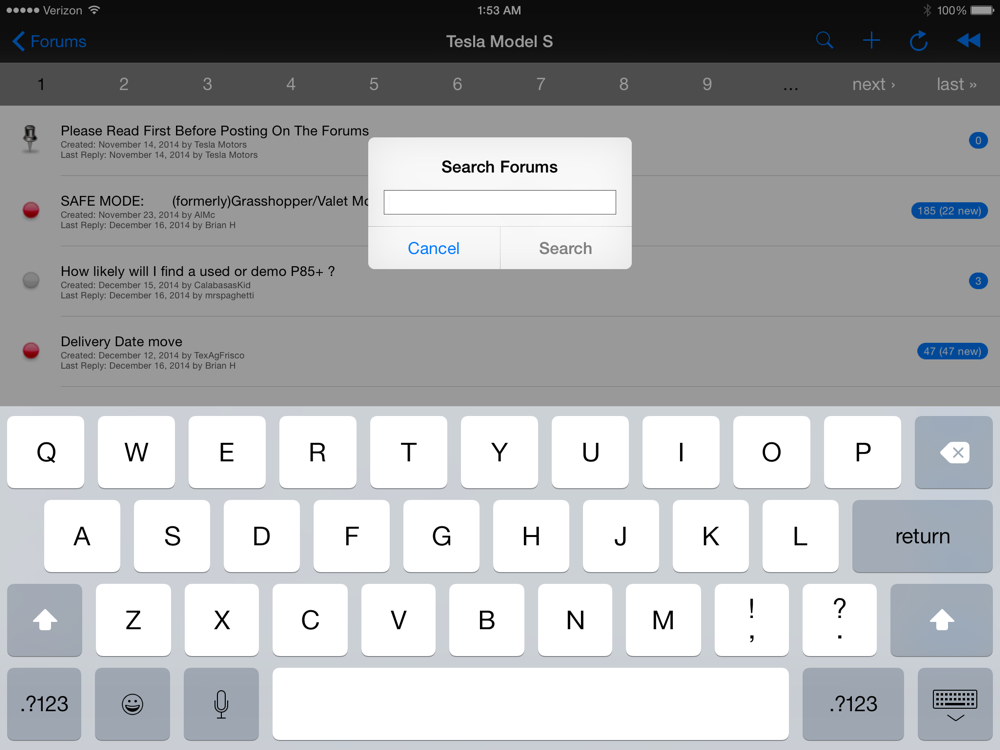Viewport: 1000px width, 750px height.
Task: Tap red dot beside Delivery Date move
Action: (31, 350)
